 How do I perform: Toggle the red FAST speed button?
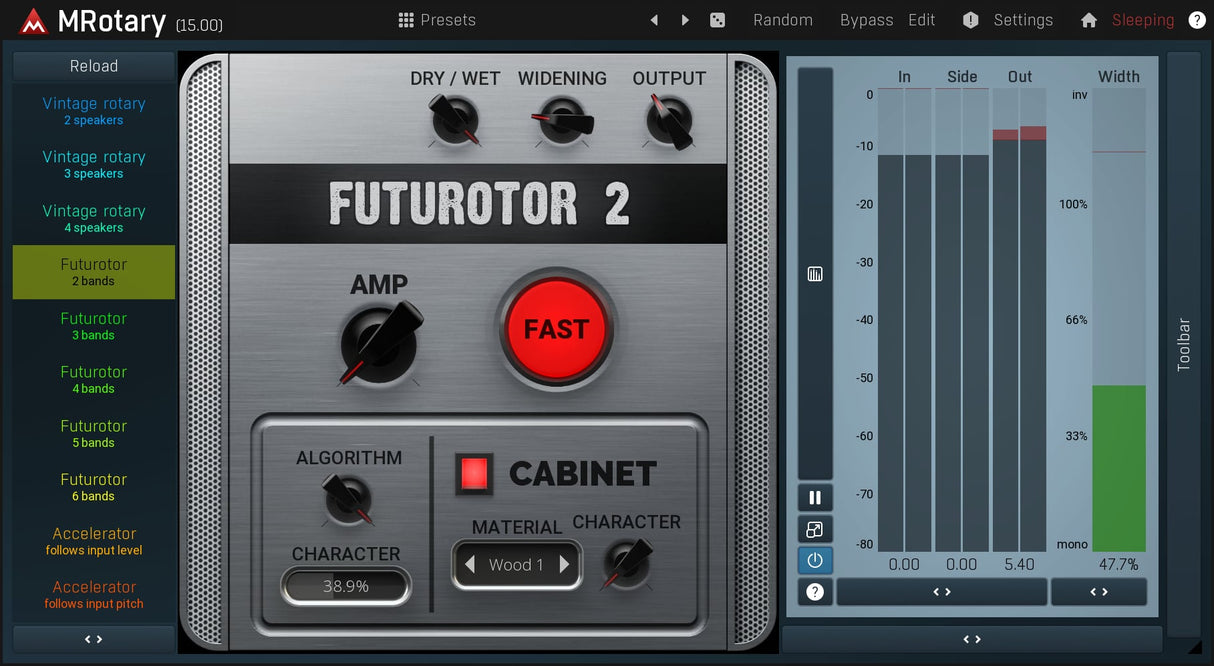tap(556, 329)
